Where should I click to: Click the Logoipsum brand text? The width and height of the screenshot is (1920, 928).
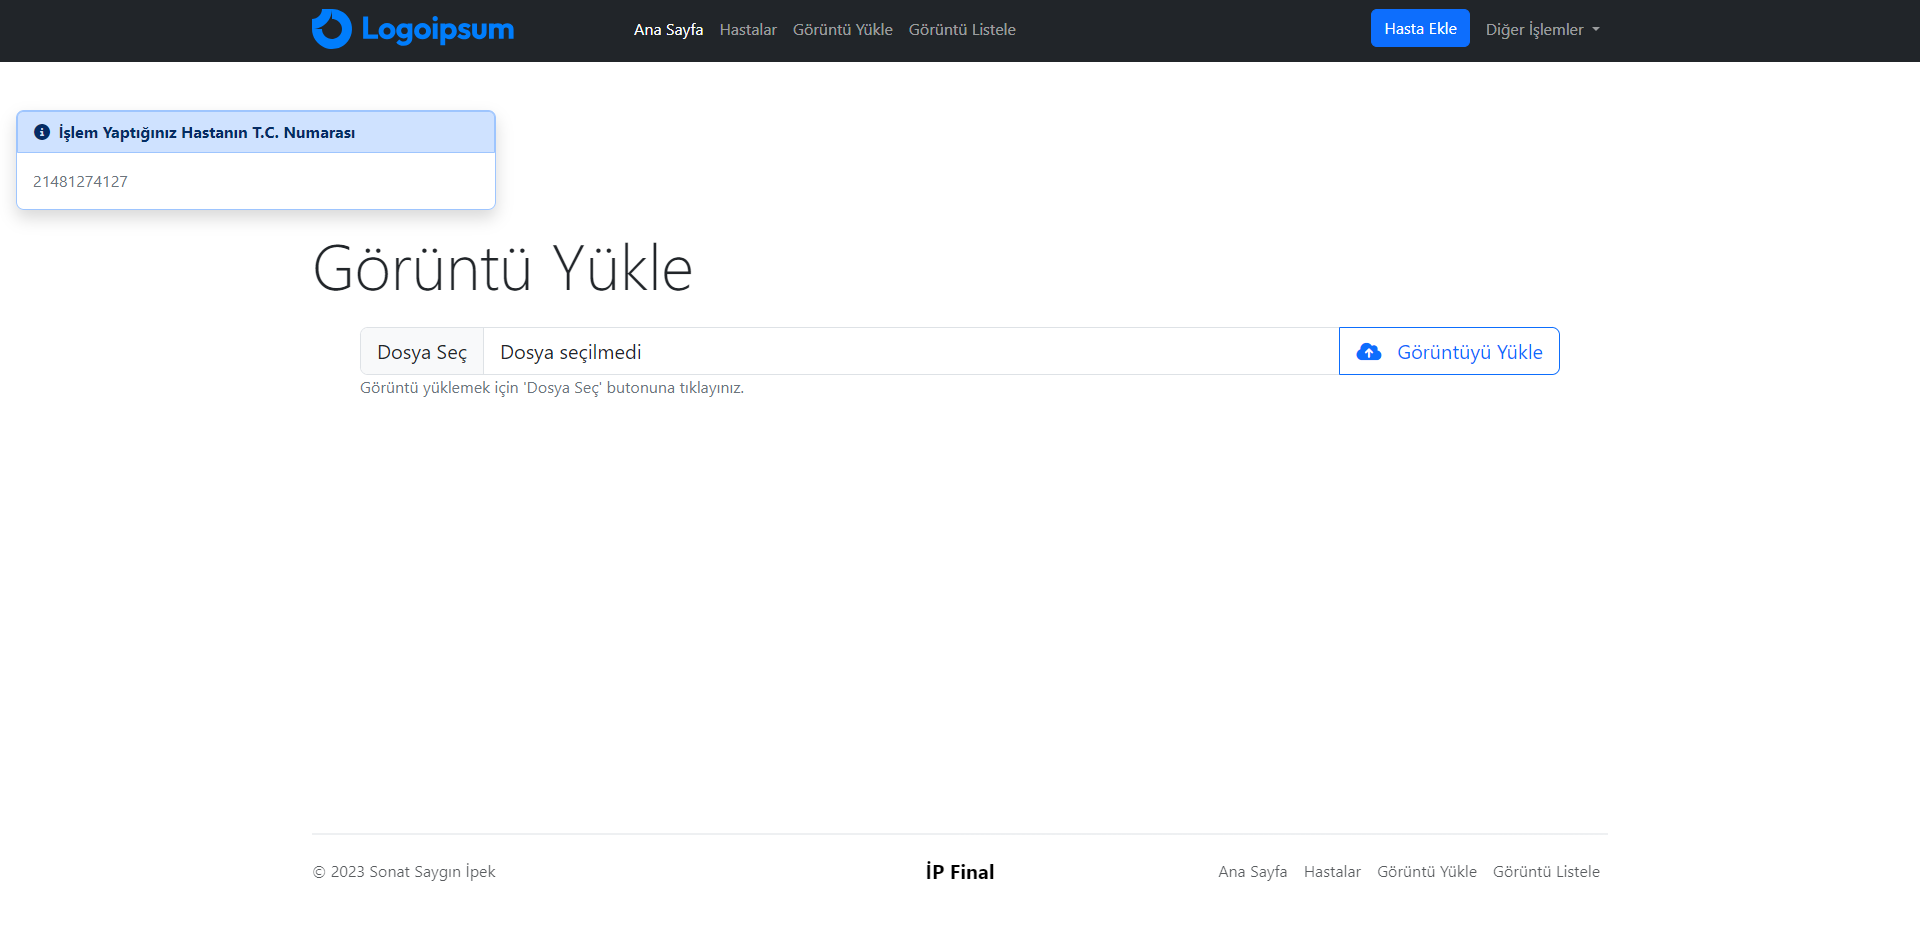436,29
